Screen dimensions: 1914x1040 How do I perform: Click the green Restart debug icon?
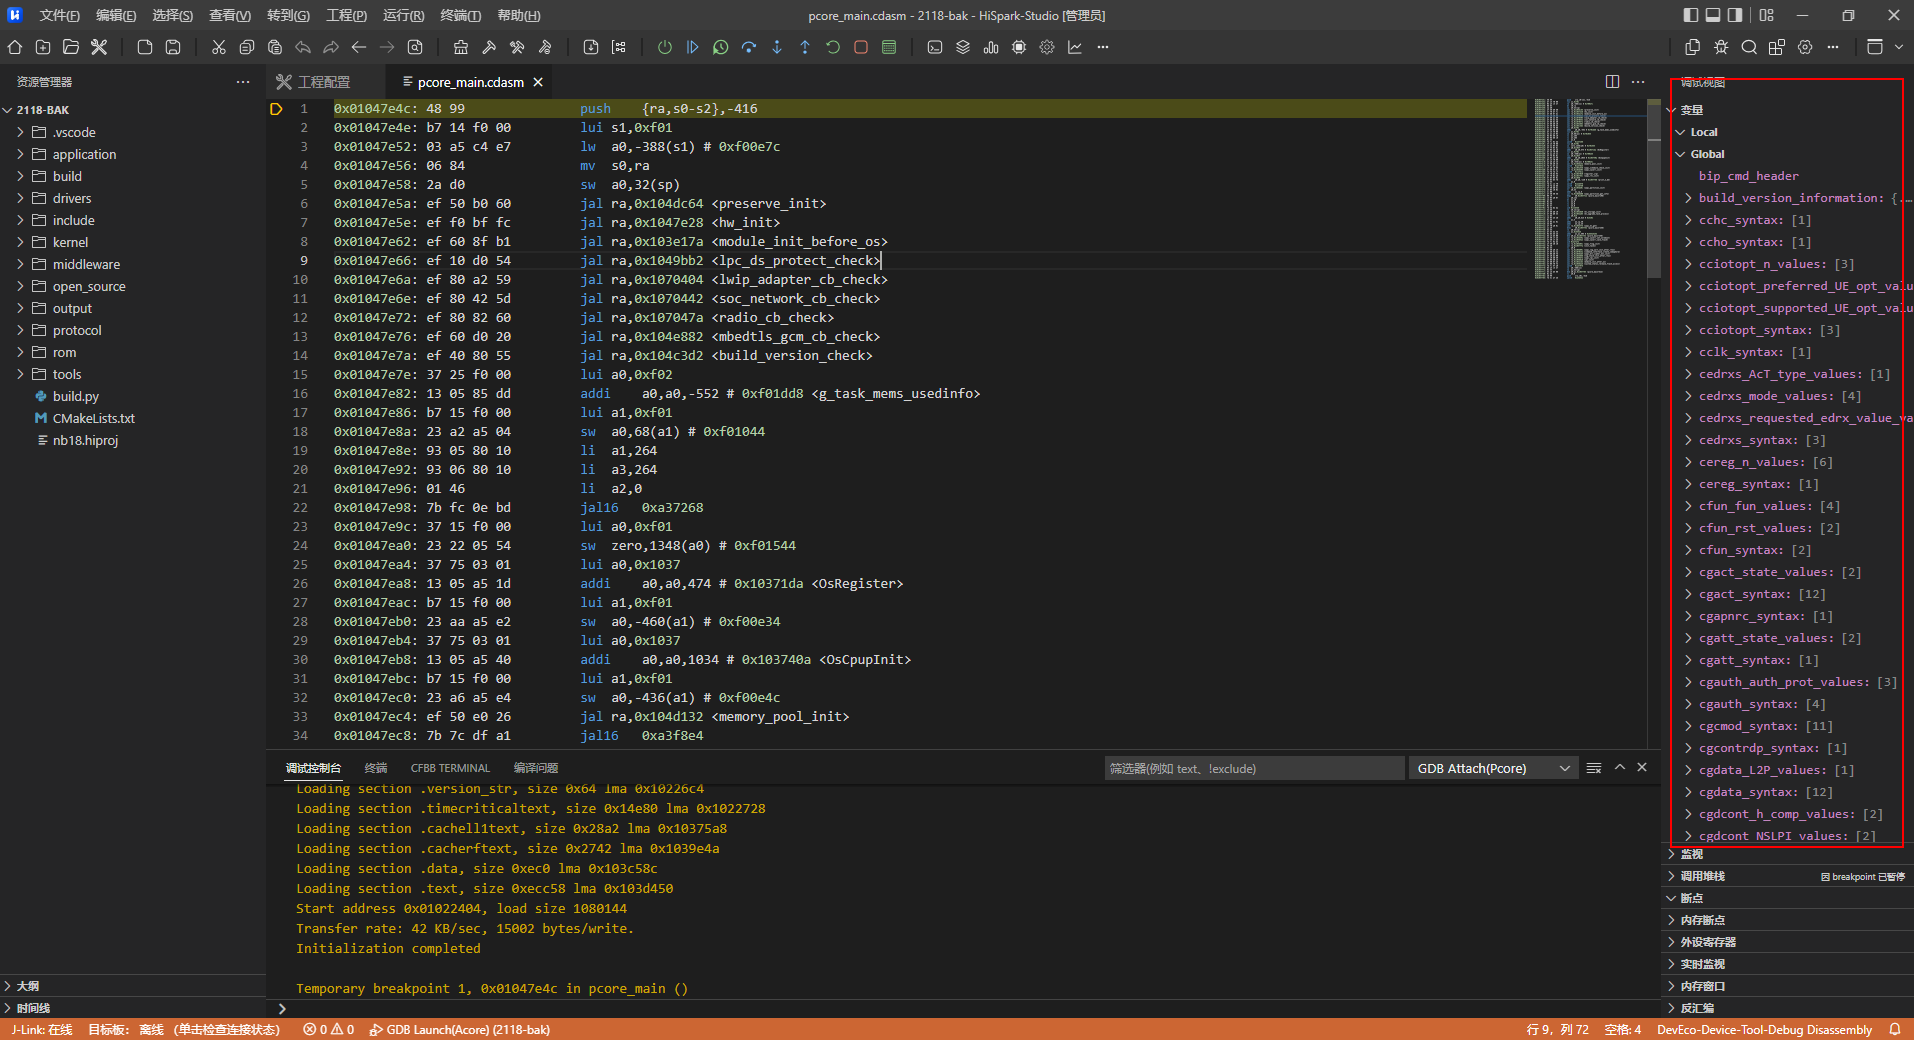(832, 47)
